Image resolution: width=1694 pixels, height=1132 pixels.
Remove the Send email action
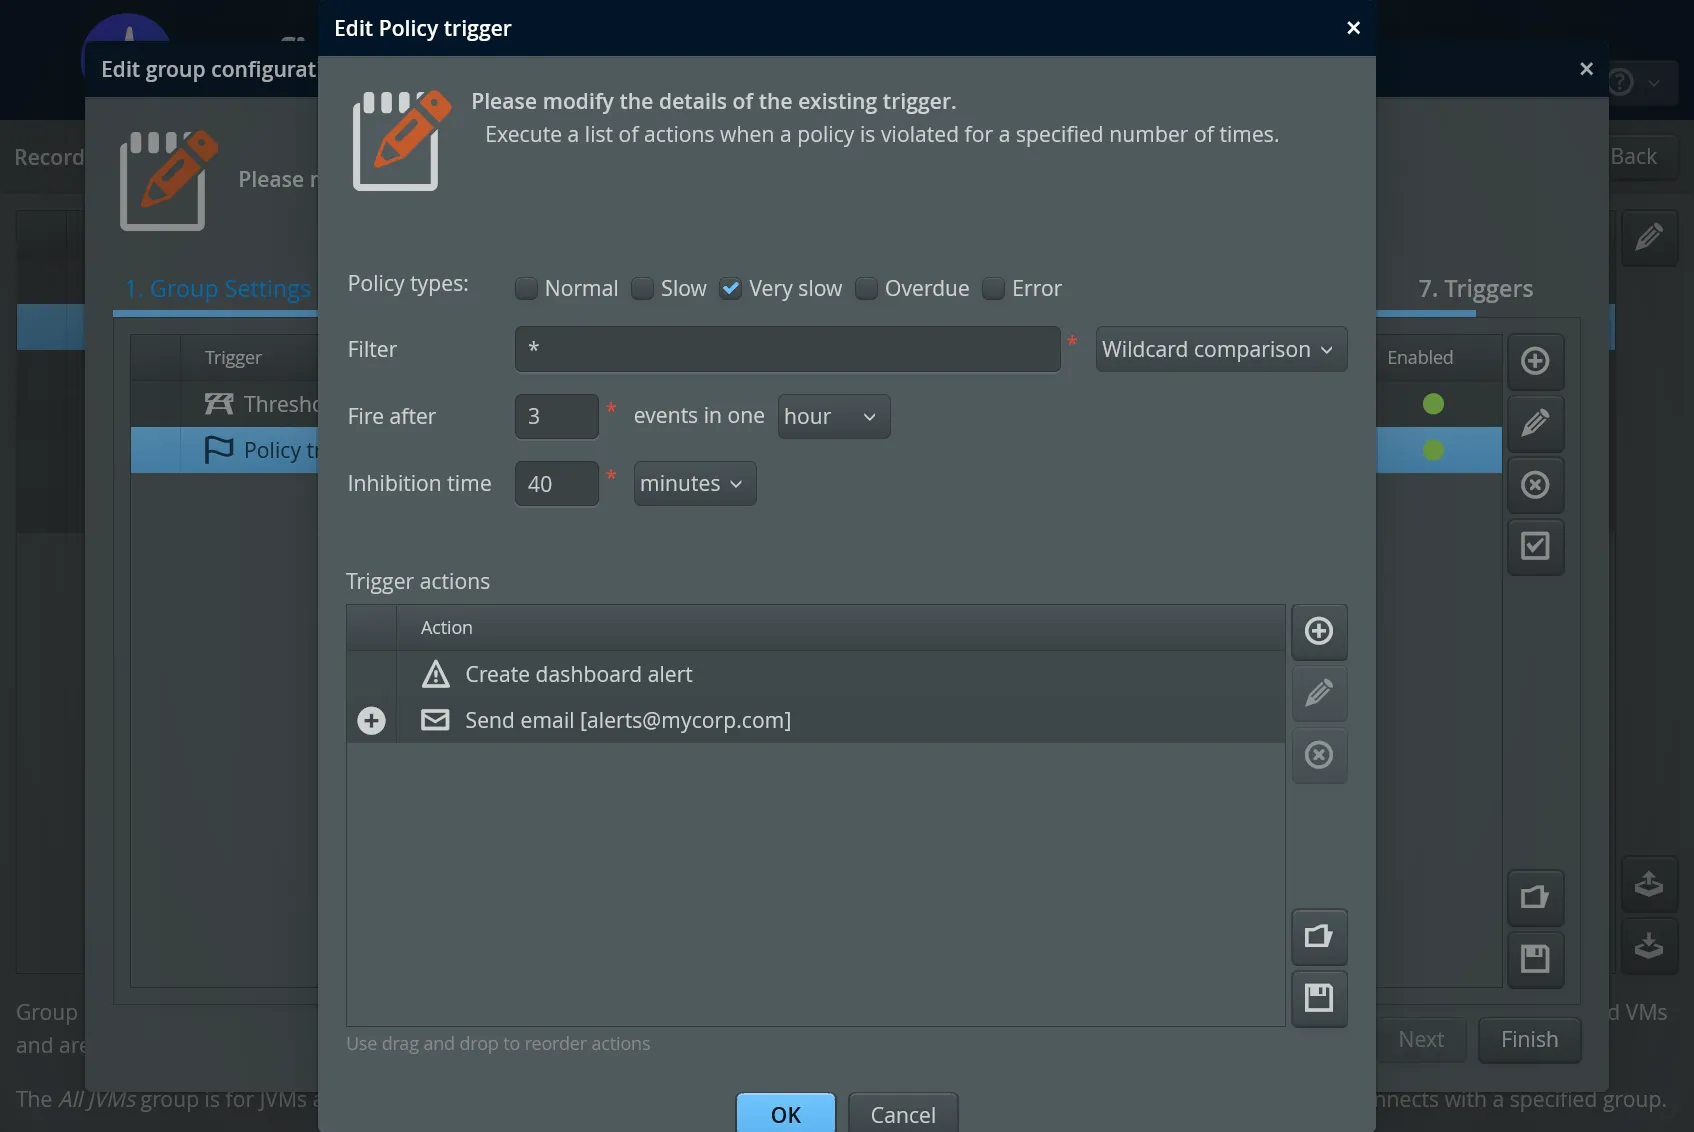1319,756
